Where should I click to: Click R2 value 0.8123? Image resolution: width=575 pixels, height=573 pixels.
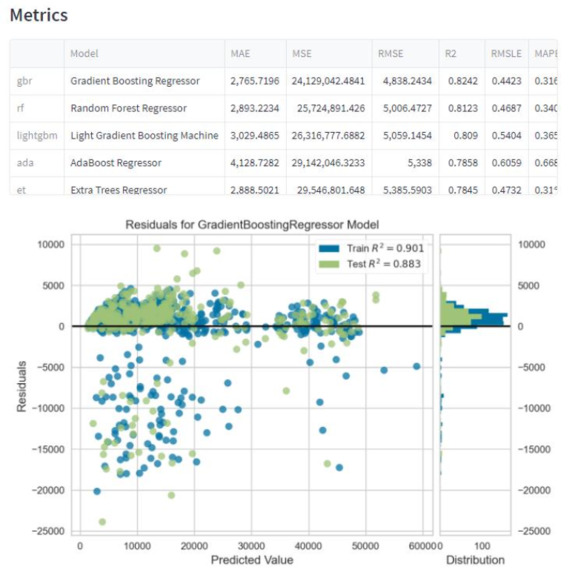[x=462, y=108]
